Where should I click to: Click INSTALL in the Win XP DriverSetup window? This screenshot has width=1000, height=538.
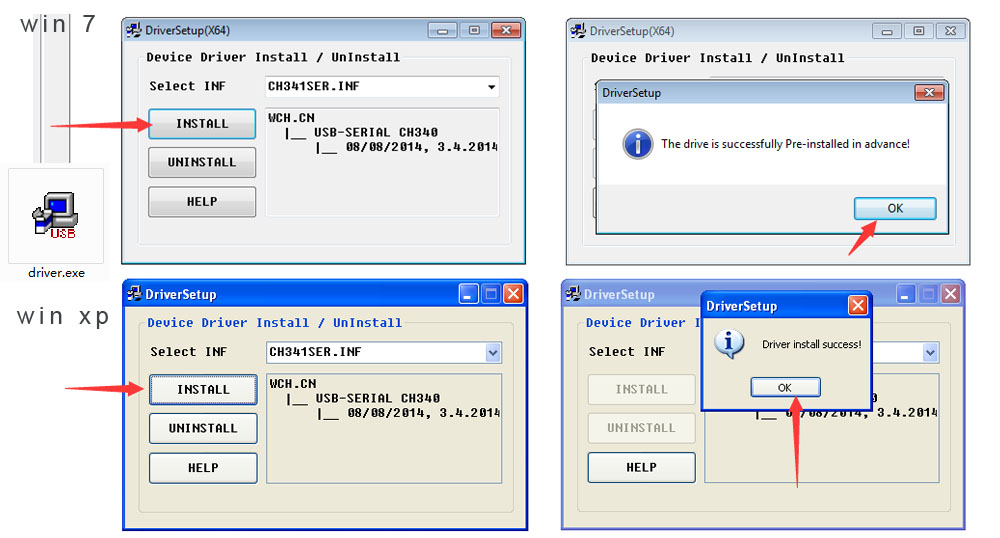(x=203, y=389)
